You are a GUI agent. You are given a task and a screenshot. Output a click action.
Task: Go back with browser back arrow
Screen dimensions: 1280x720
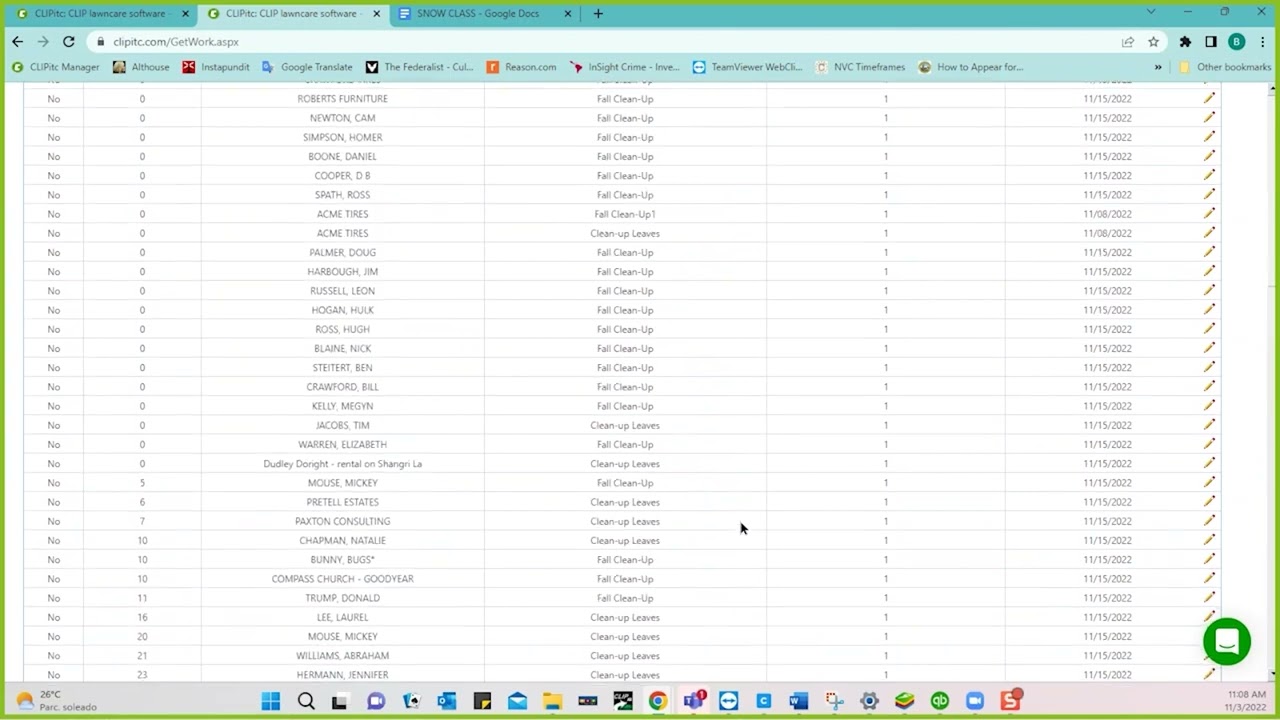pyautogui.click(x=17, y=41)
